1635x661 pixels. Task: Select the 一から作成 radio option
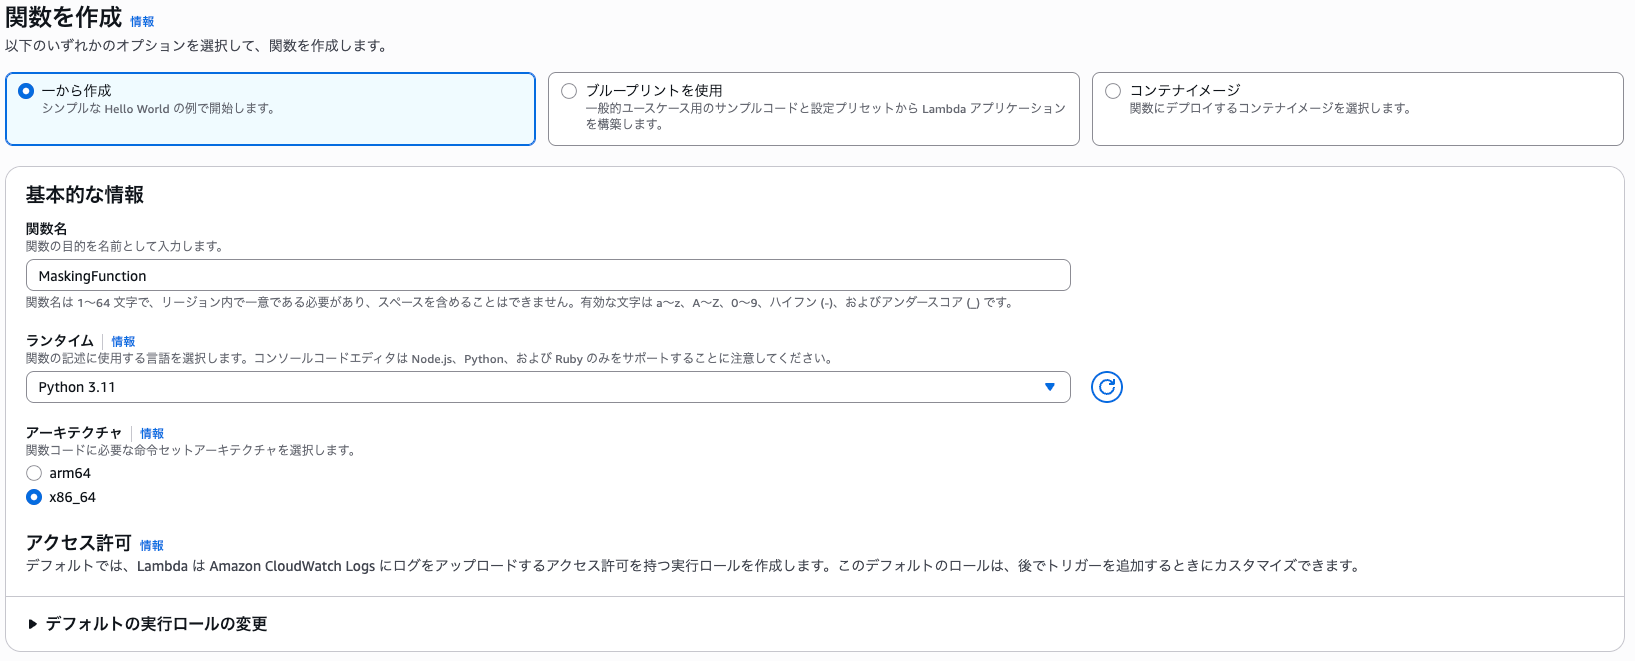point(26,91)
